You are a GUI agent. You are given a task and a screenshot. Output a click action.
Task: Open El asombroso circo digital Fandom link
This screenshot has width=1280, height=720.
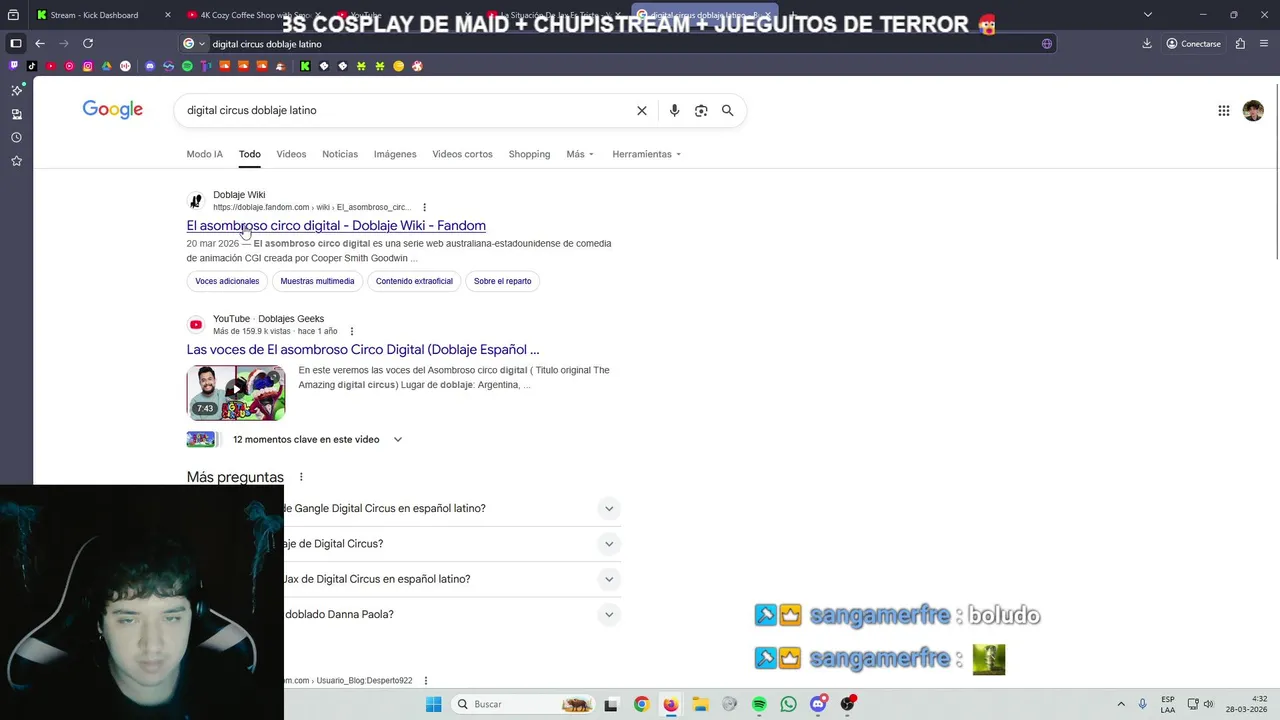coord(336,226)
